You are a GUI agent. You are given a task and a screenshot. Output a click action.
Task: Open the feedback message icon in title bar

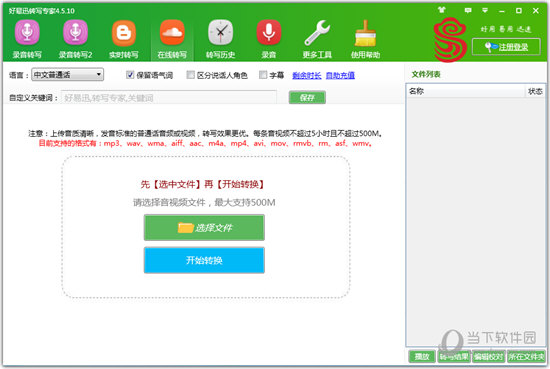coord(468,10)
